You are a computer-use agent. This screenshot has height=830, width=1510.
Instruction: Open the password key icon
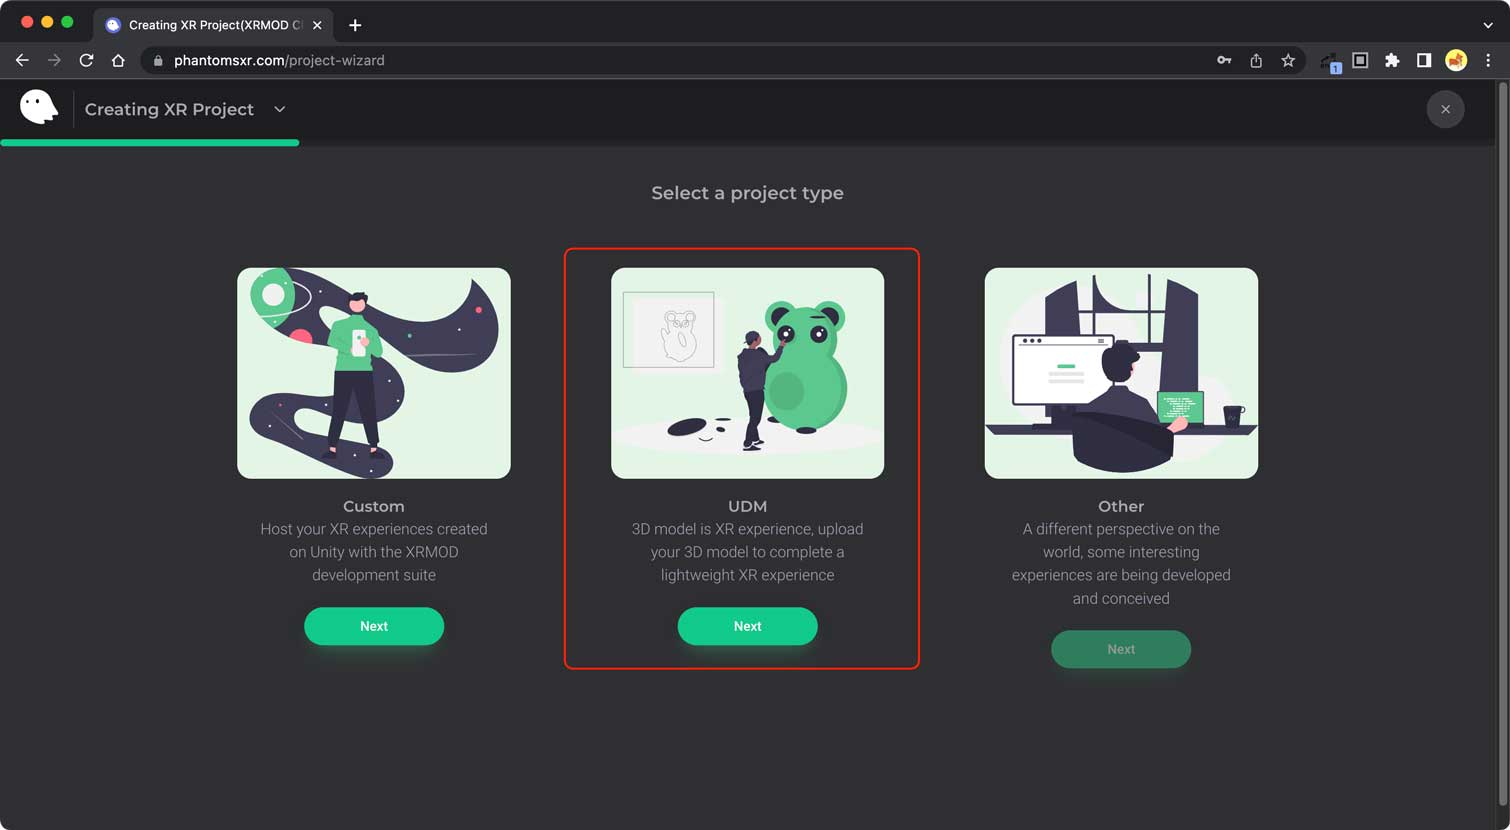point(1224,60)
